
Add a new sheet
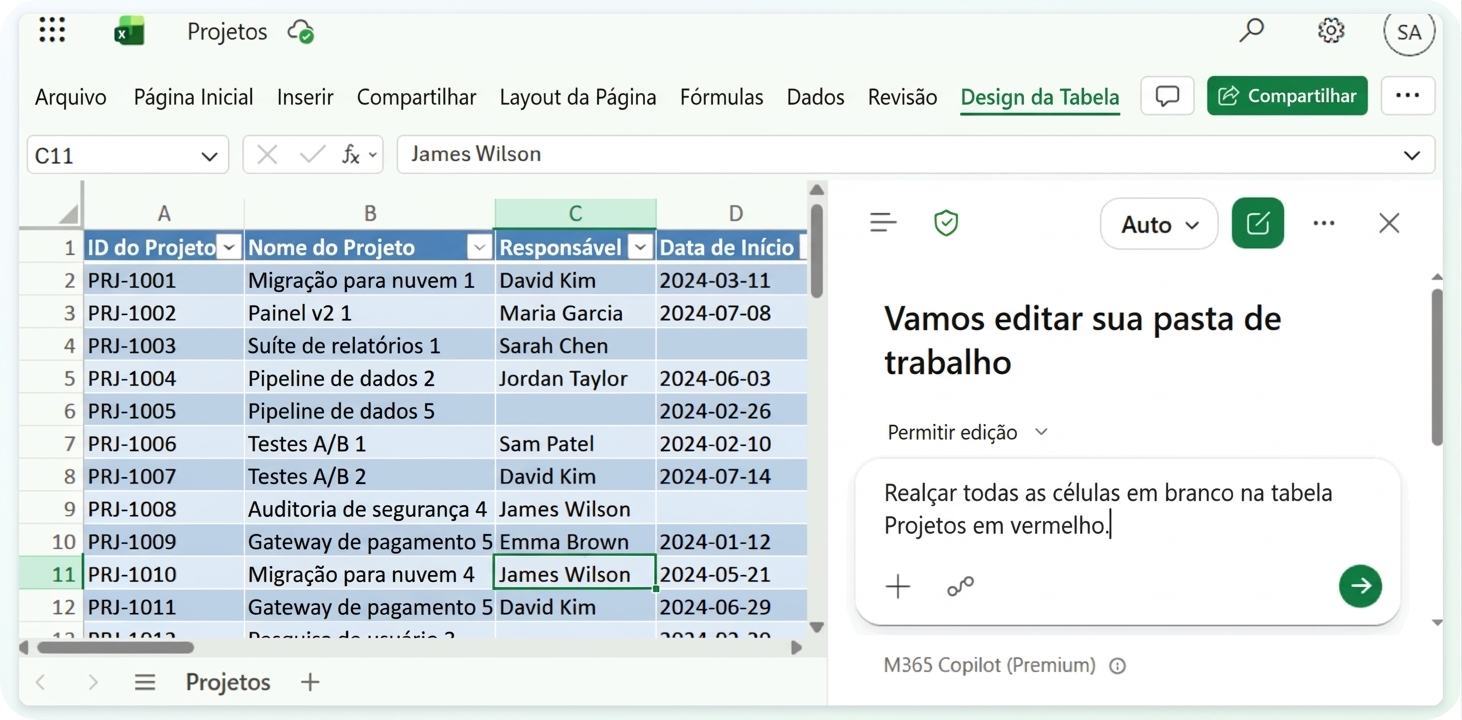(x=310, y=682)
